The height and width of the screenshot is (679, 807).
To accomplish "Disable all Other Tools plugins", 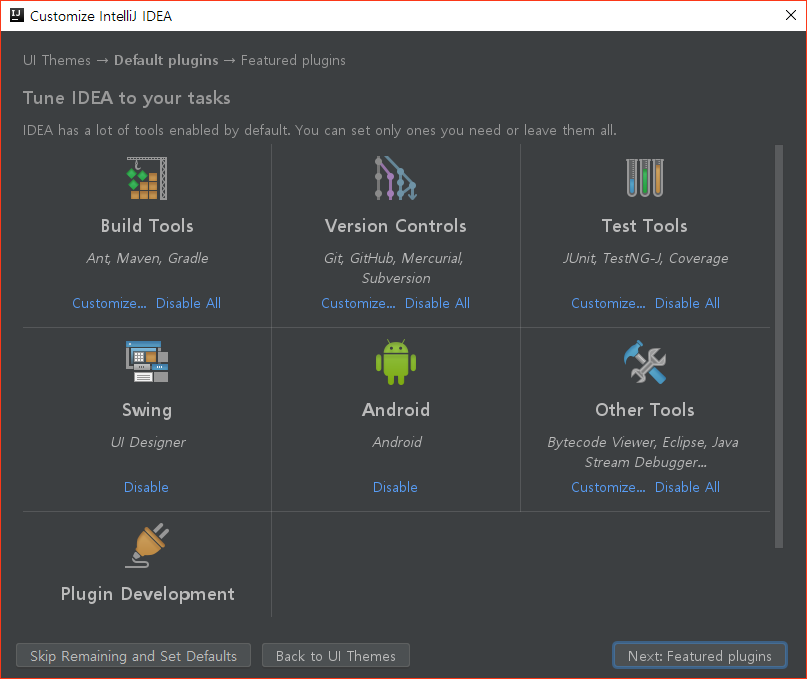I will [688, 487].
